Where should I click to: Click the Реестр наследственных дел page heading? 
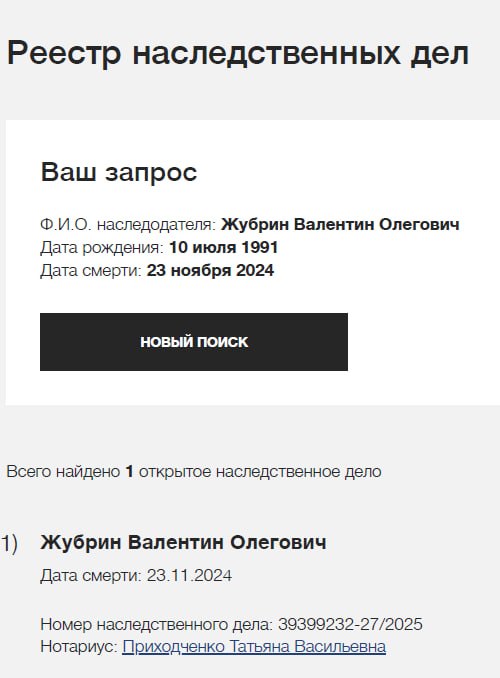[238, 53]
